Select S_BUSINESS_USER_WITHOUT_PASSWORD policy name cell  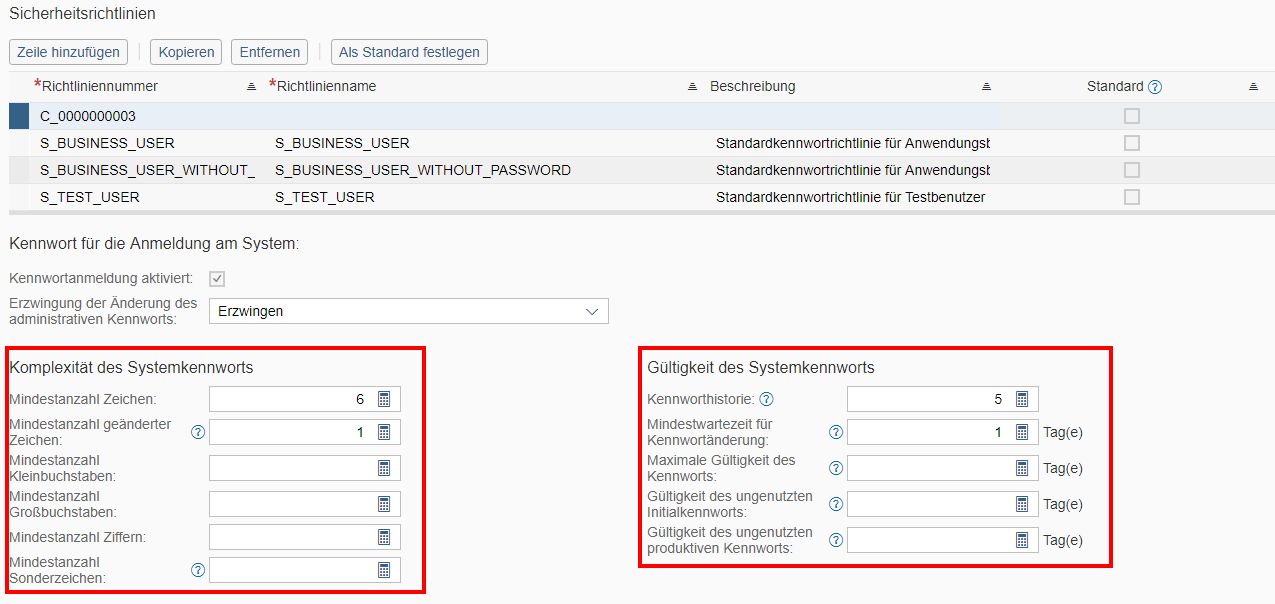coord(422,170)
